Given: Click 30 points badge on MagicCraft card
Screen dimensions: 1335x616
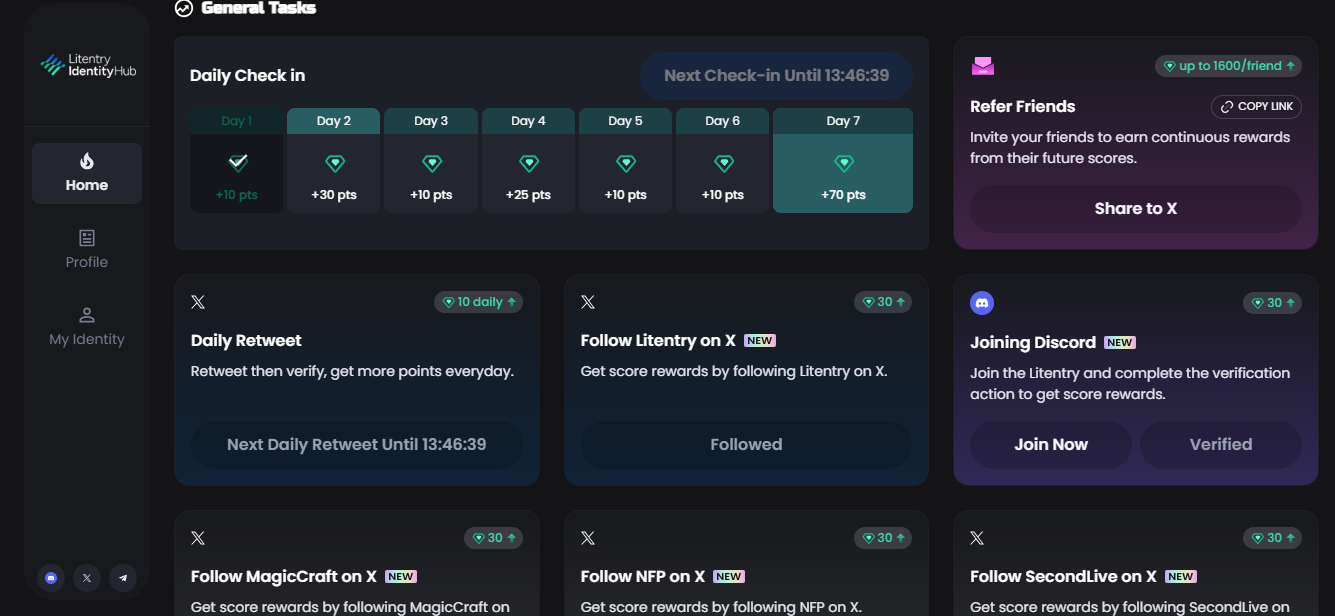Looking at the screenshot, I should pyautogui.click(x=493, y=538).
